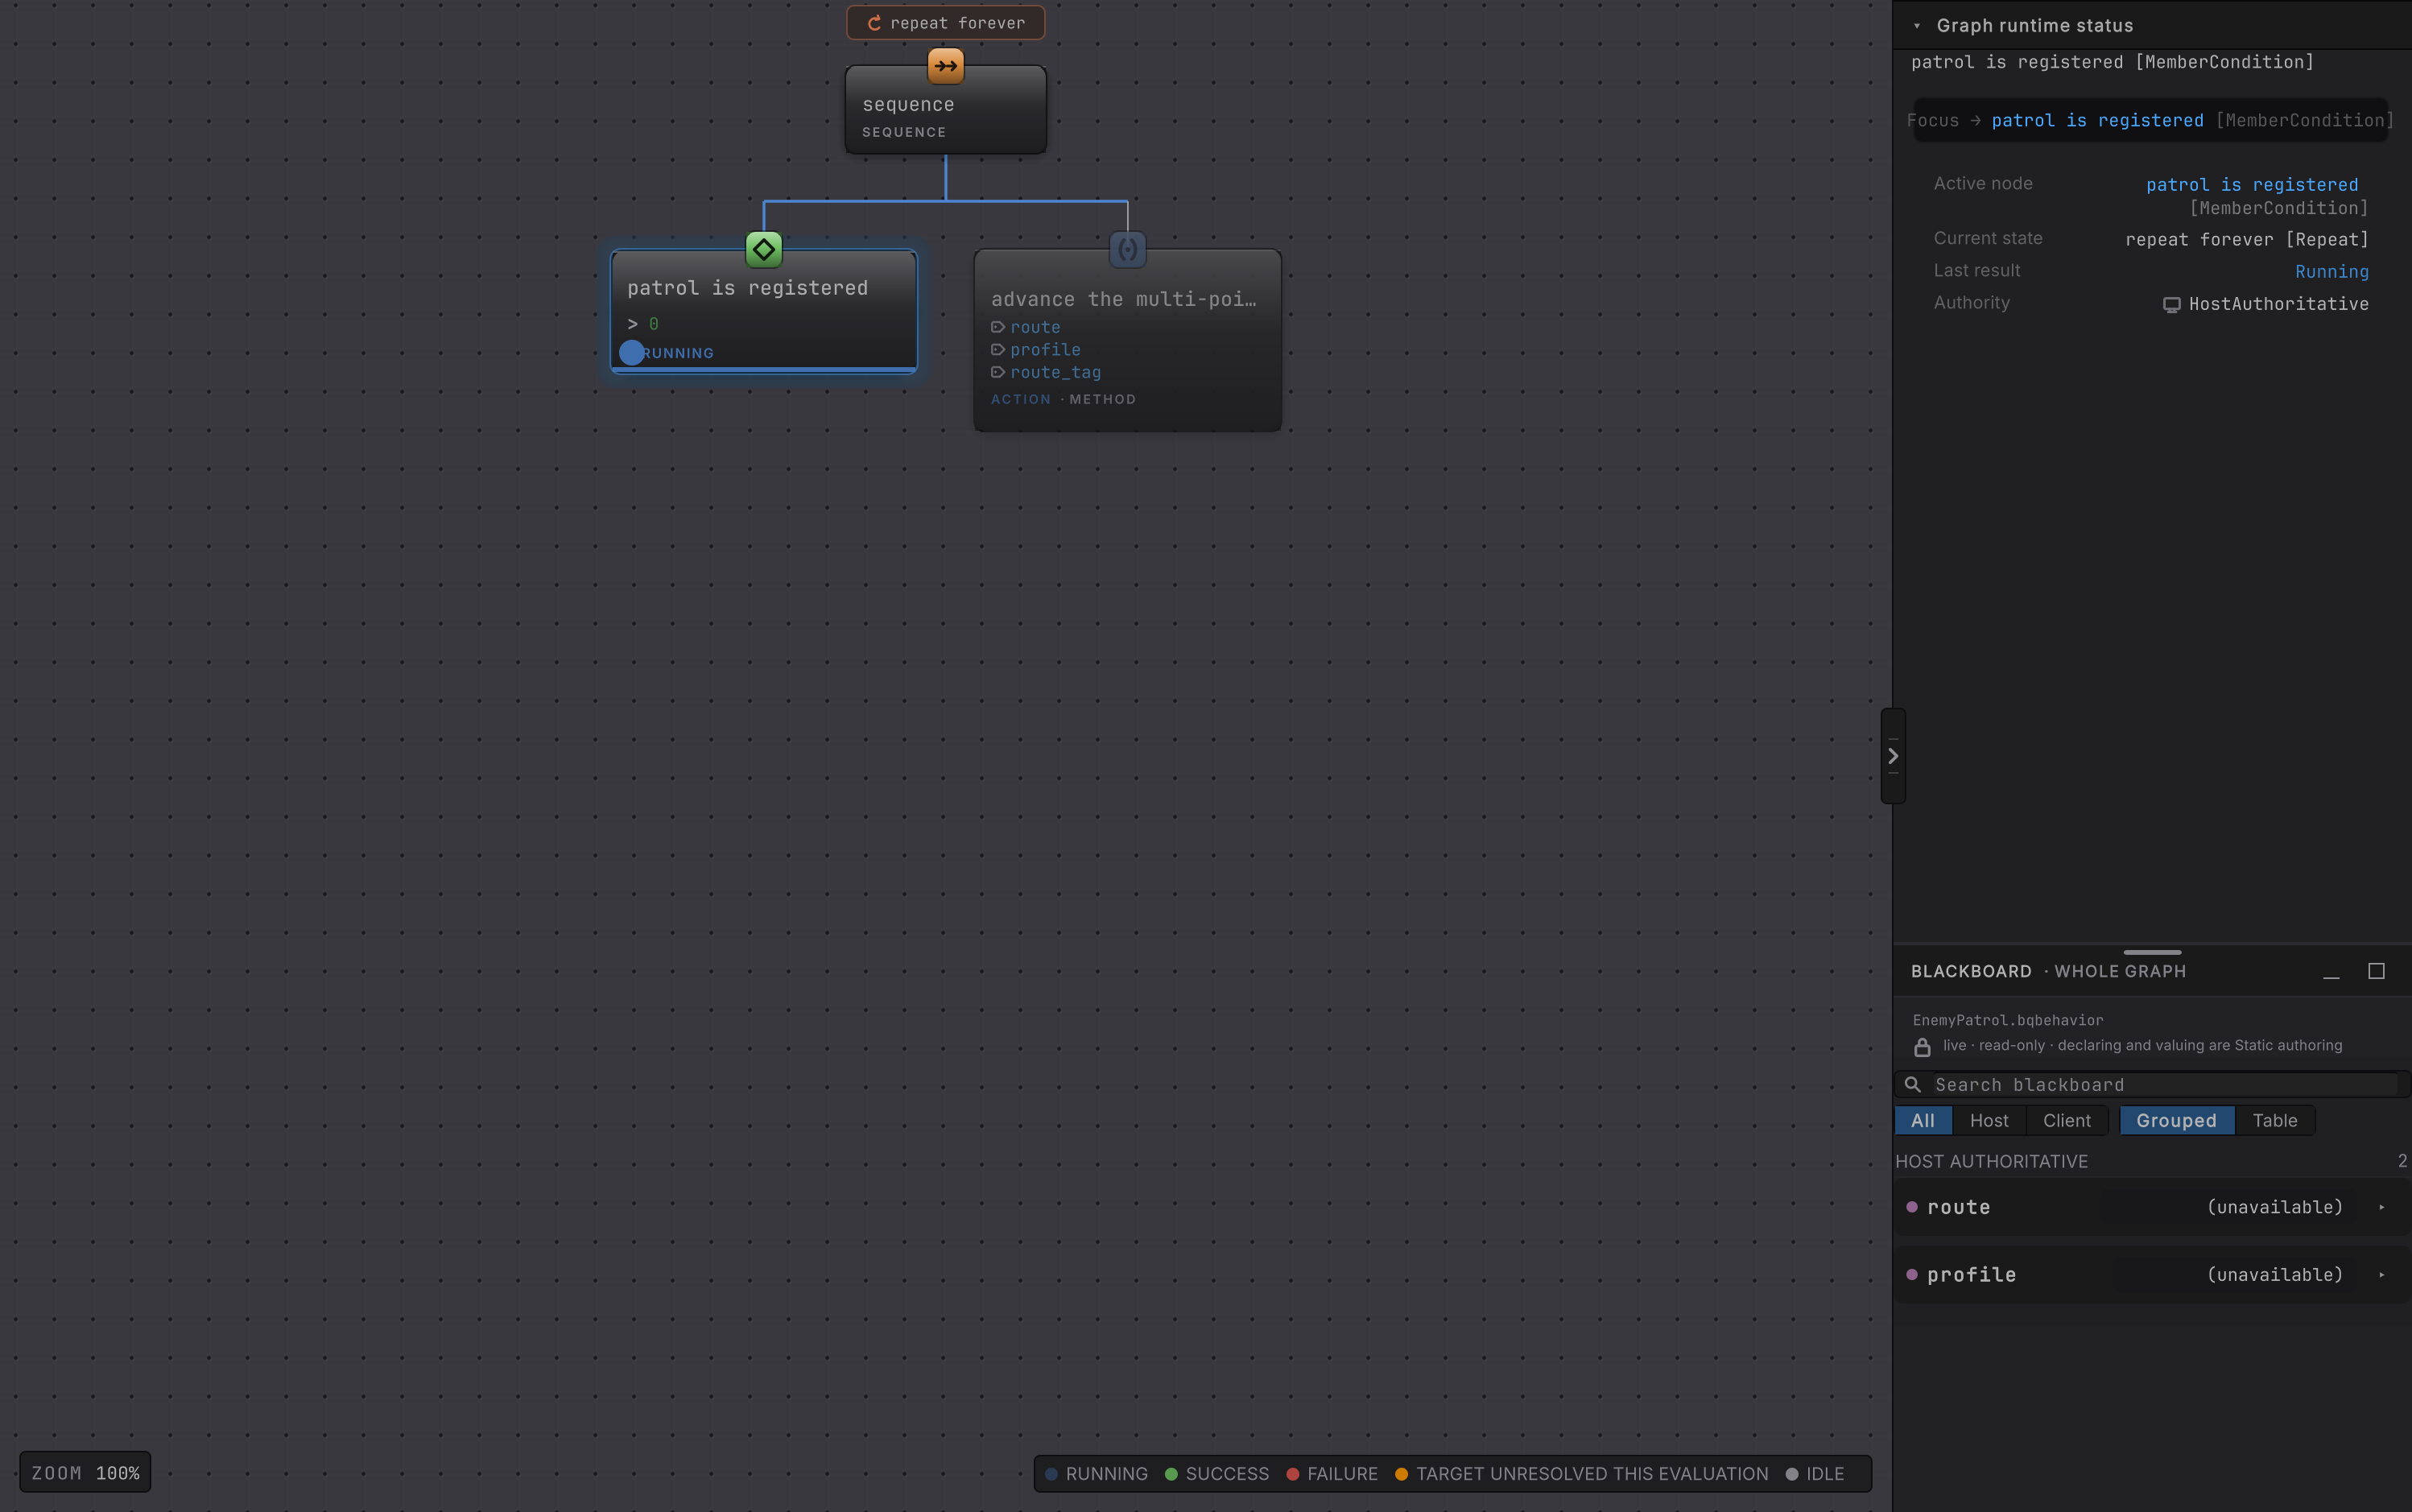
Task: Click the HostAuthoritative monitor icon
Action: 2171,304
